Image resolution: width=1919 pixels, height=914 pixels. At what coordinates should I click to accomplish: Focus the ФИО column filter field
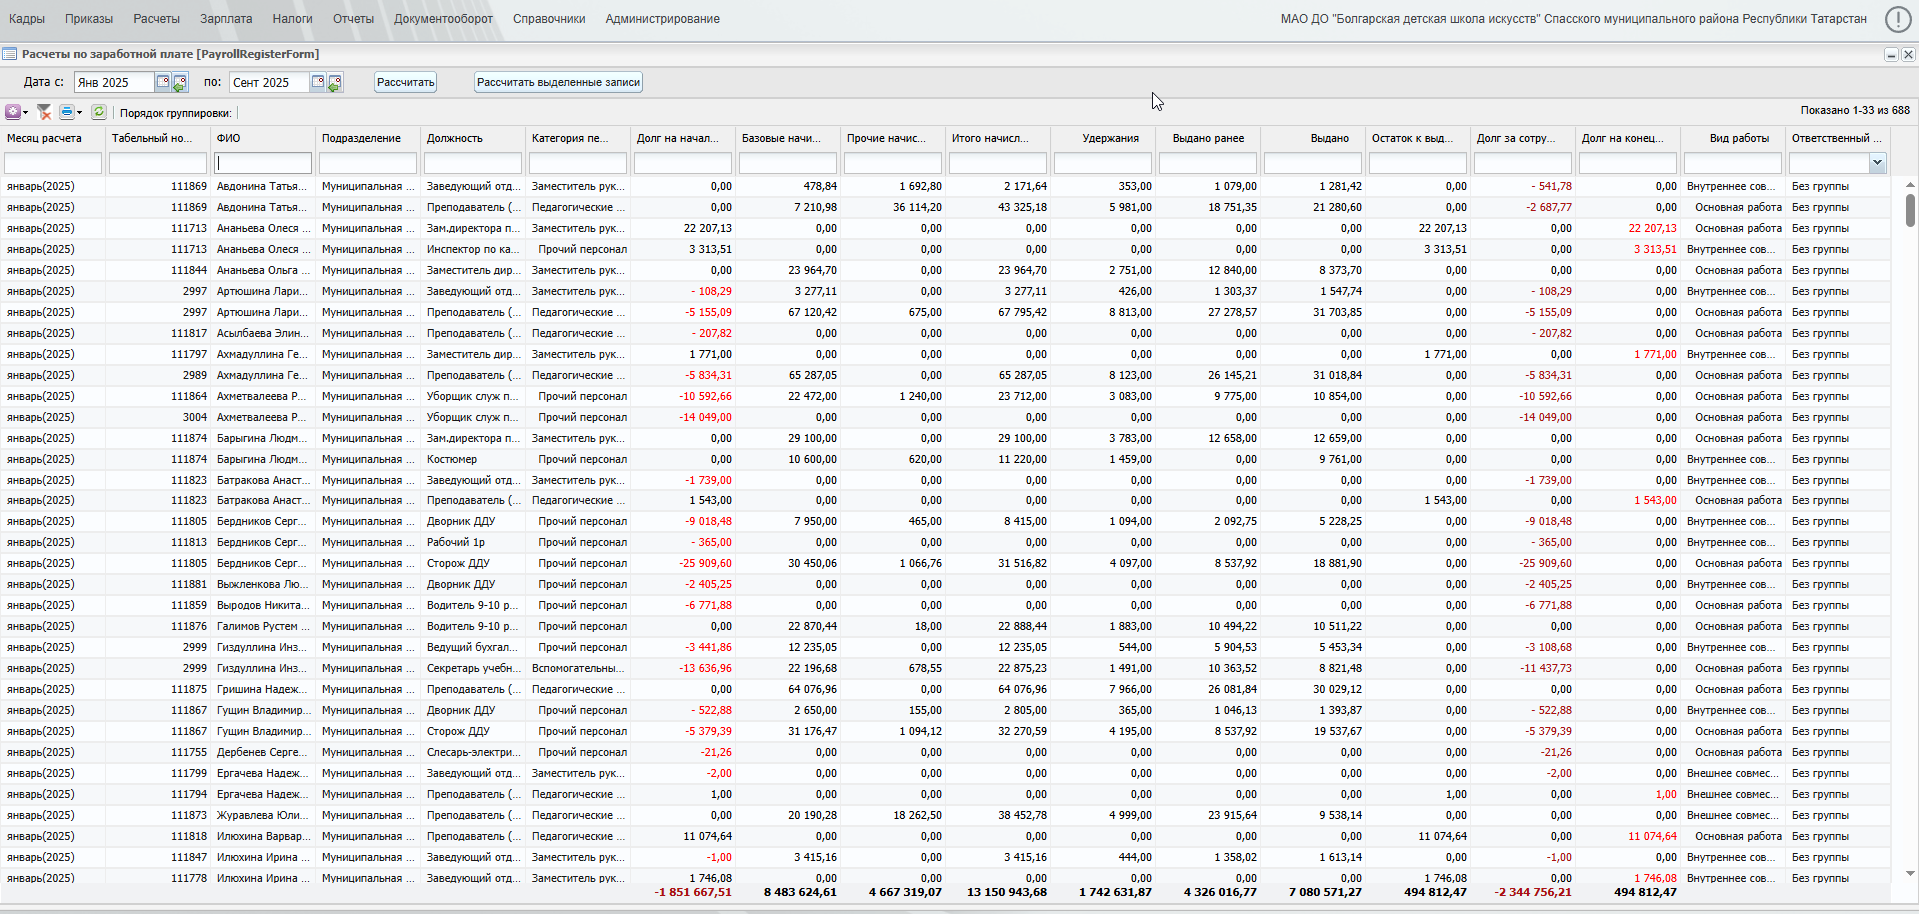264,163
